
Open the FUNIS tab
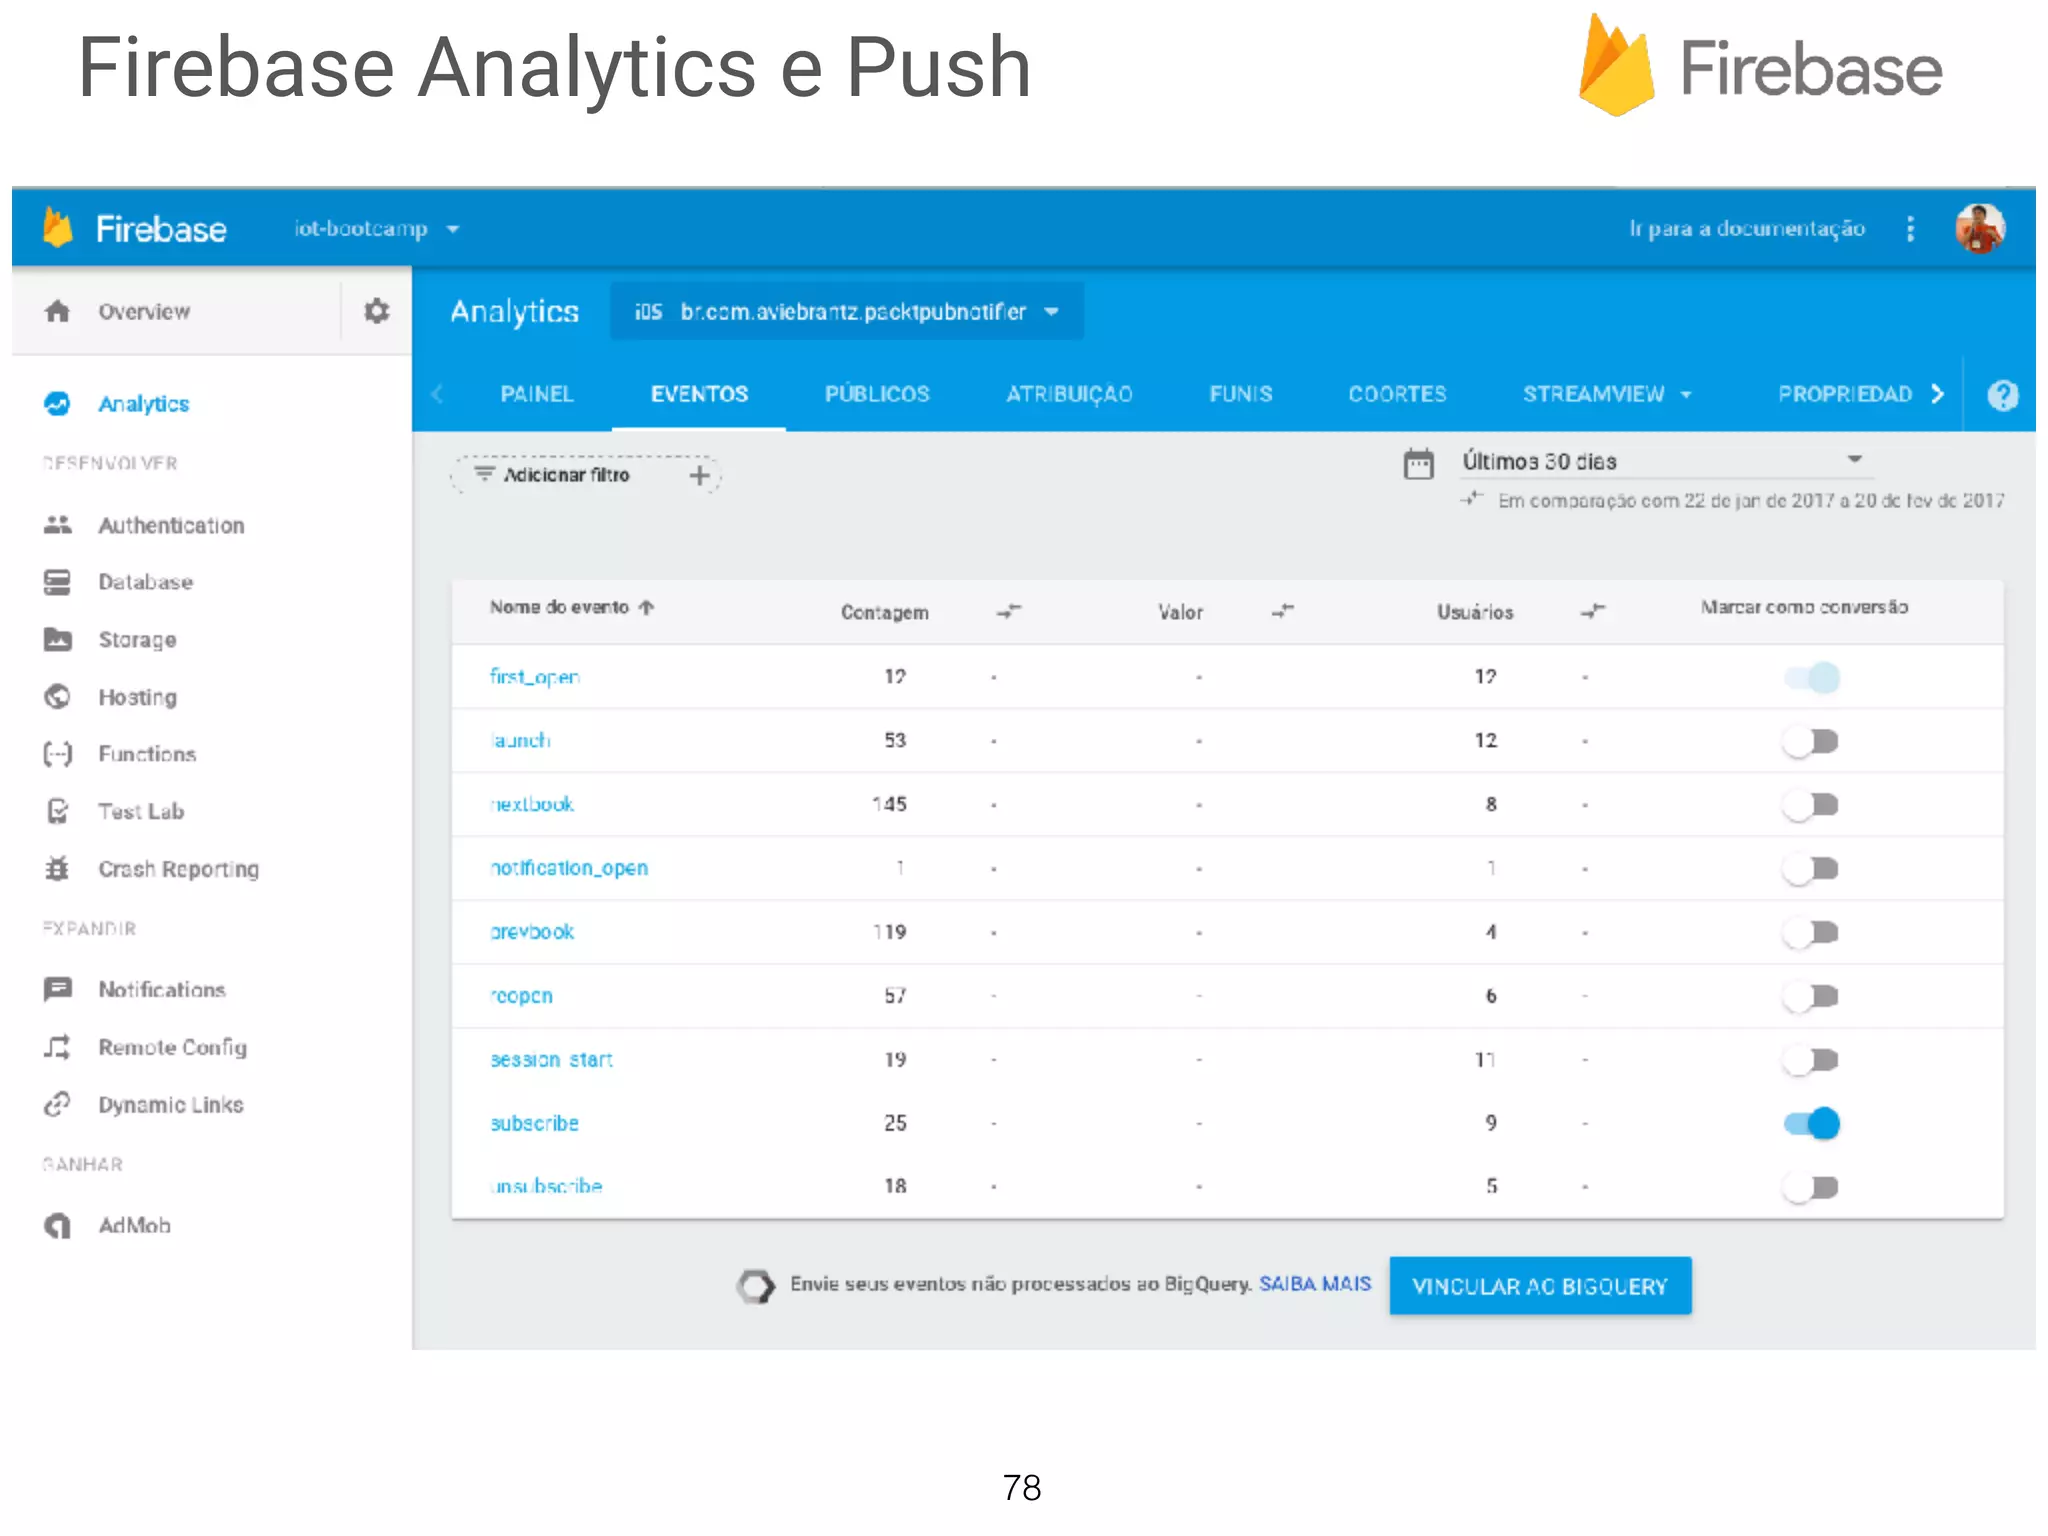(x=1240, y=394)
